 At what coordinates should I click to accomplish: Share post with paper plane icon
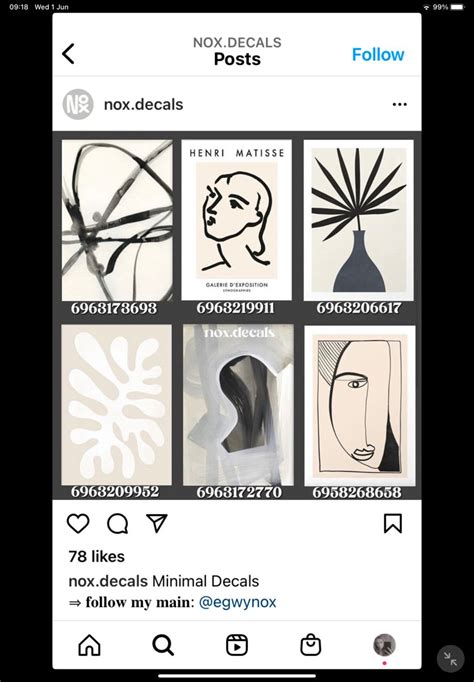(157, 523)
